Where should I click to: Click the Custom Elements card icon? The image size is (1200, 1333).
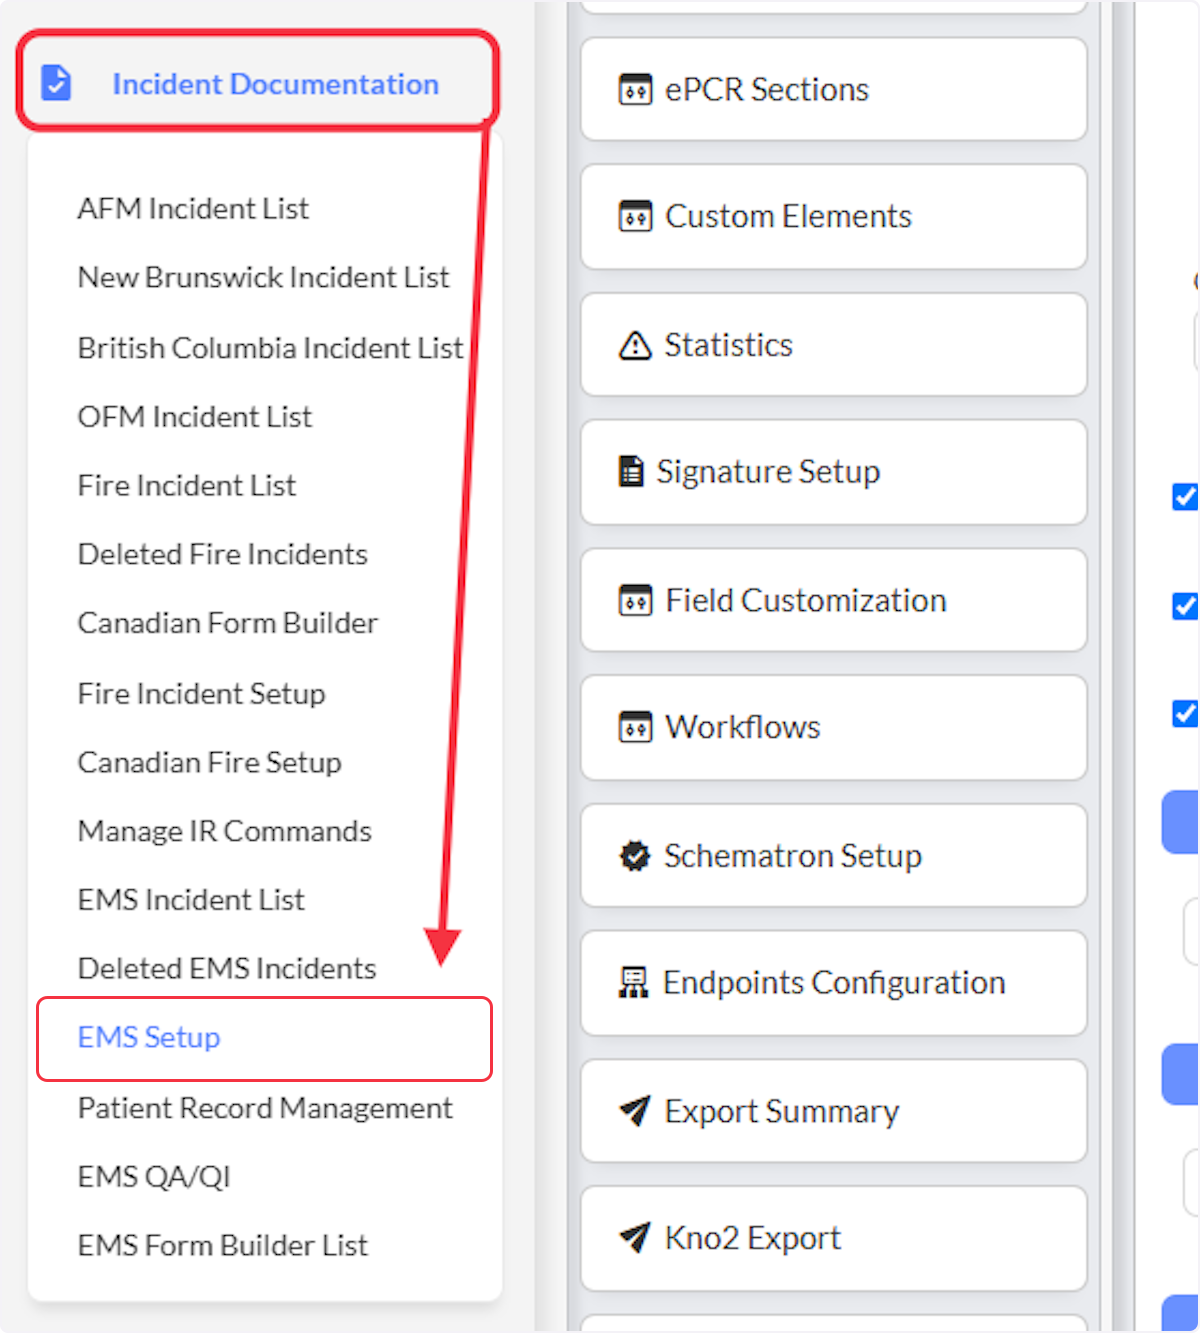coord(635,217)
